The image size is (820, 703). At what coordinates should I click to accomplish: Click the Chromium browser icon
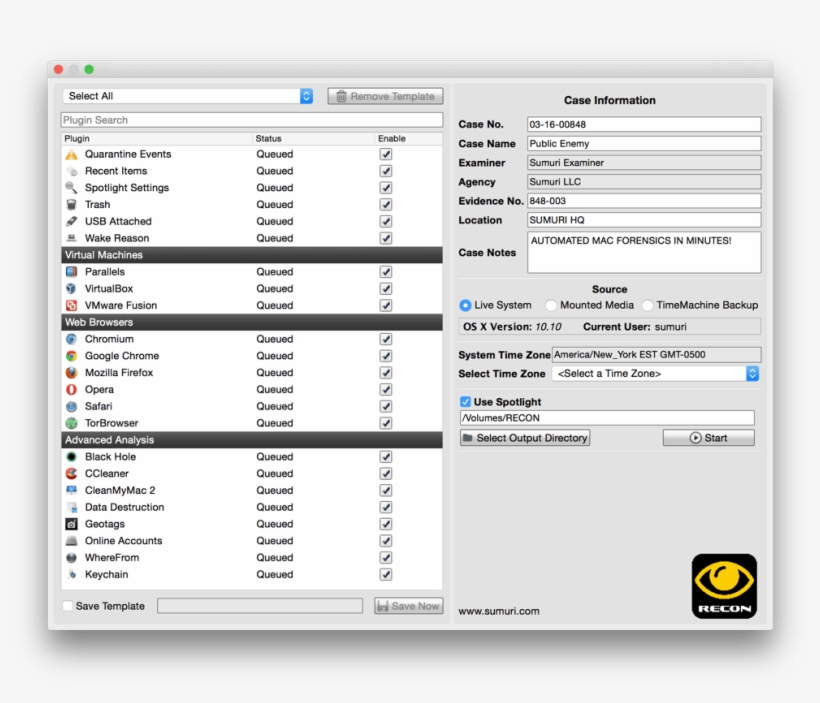[72, 339]
